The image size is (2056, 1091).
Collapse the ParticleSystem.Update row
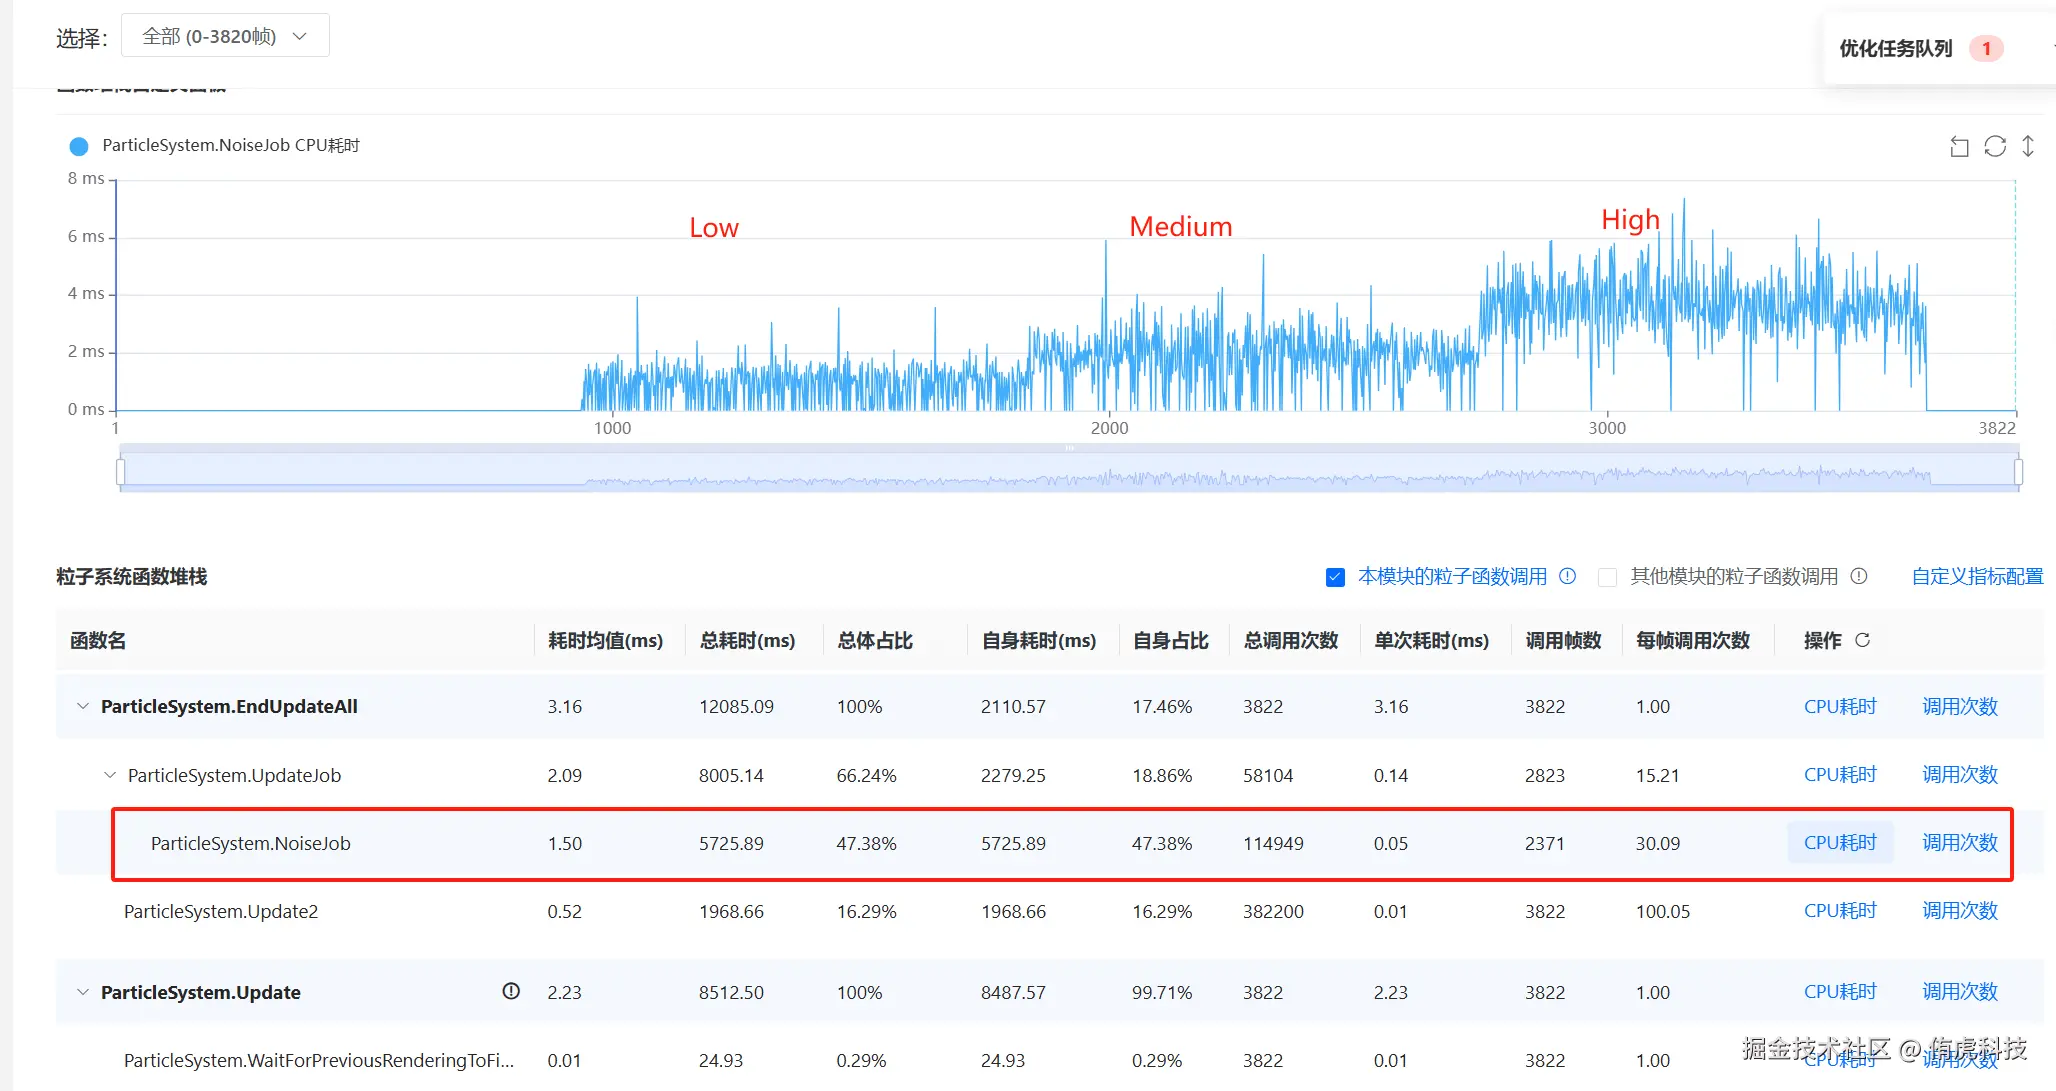click(83, 992)
